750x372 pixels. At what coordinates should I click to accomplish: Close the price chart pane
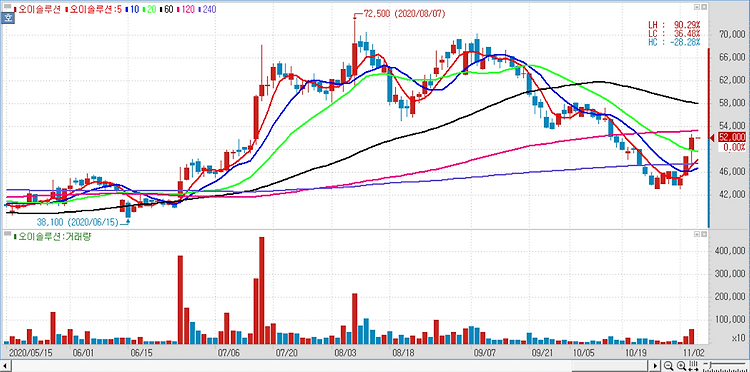click(704, 7)
